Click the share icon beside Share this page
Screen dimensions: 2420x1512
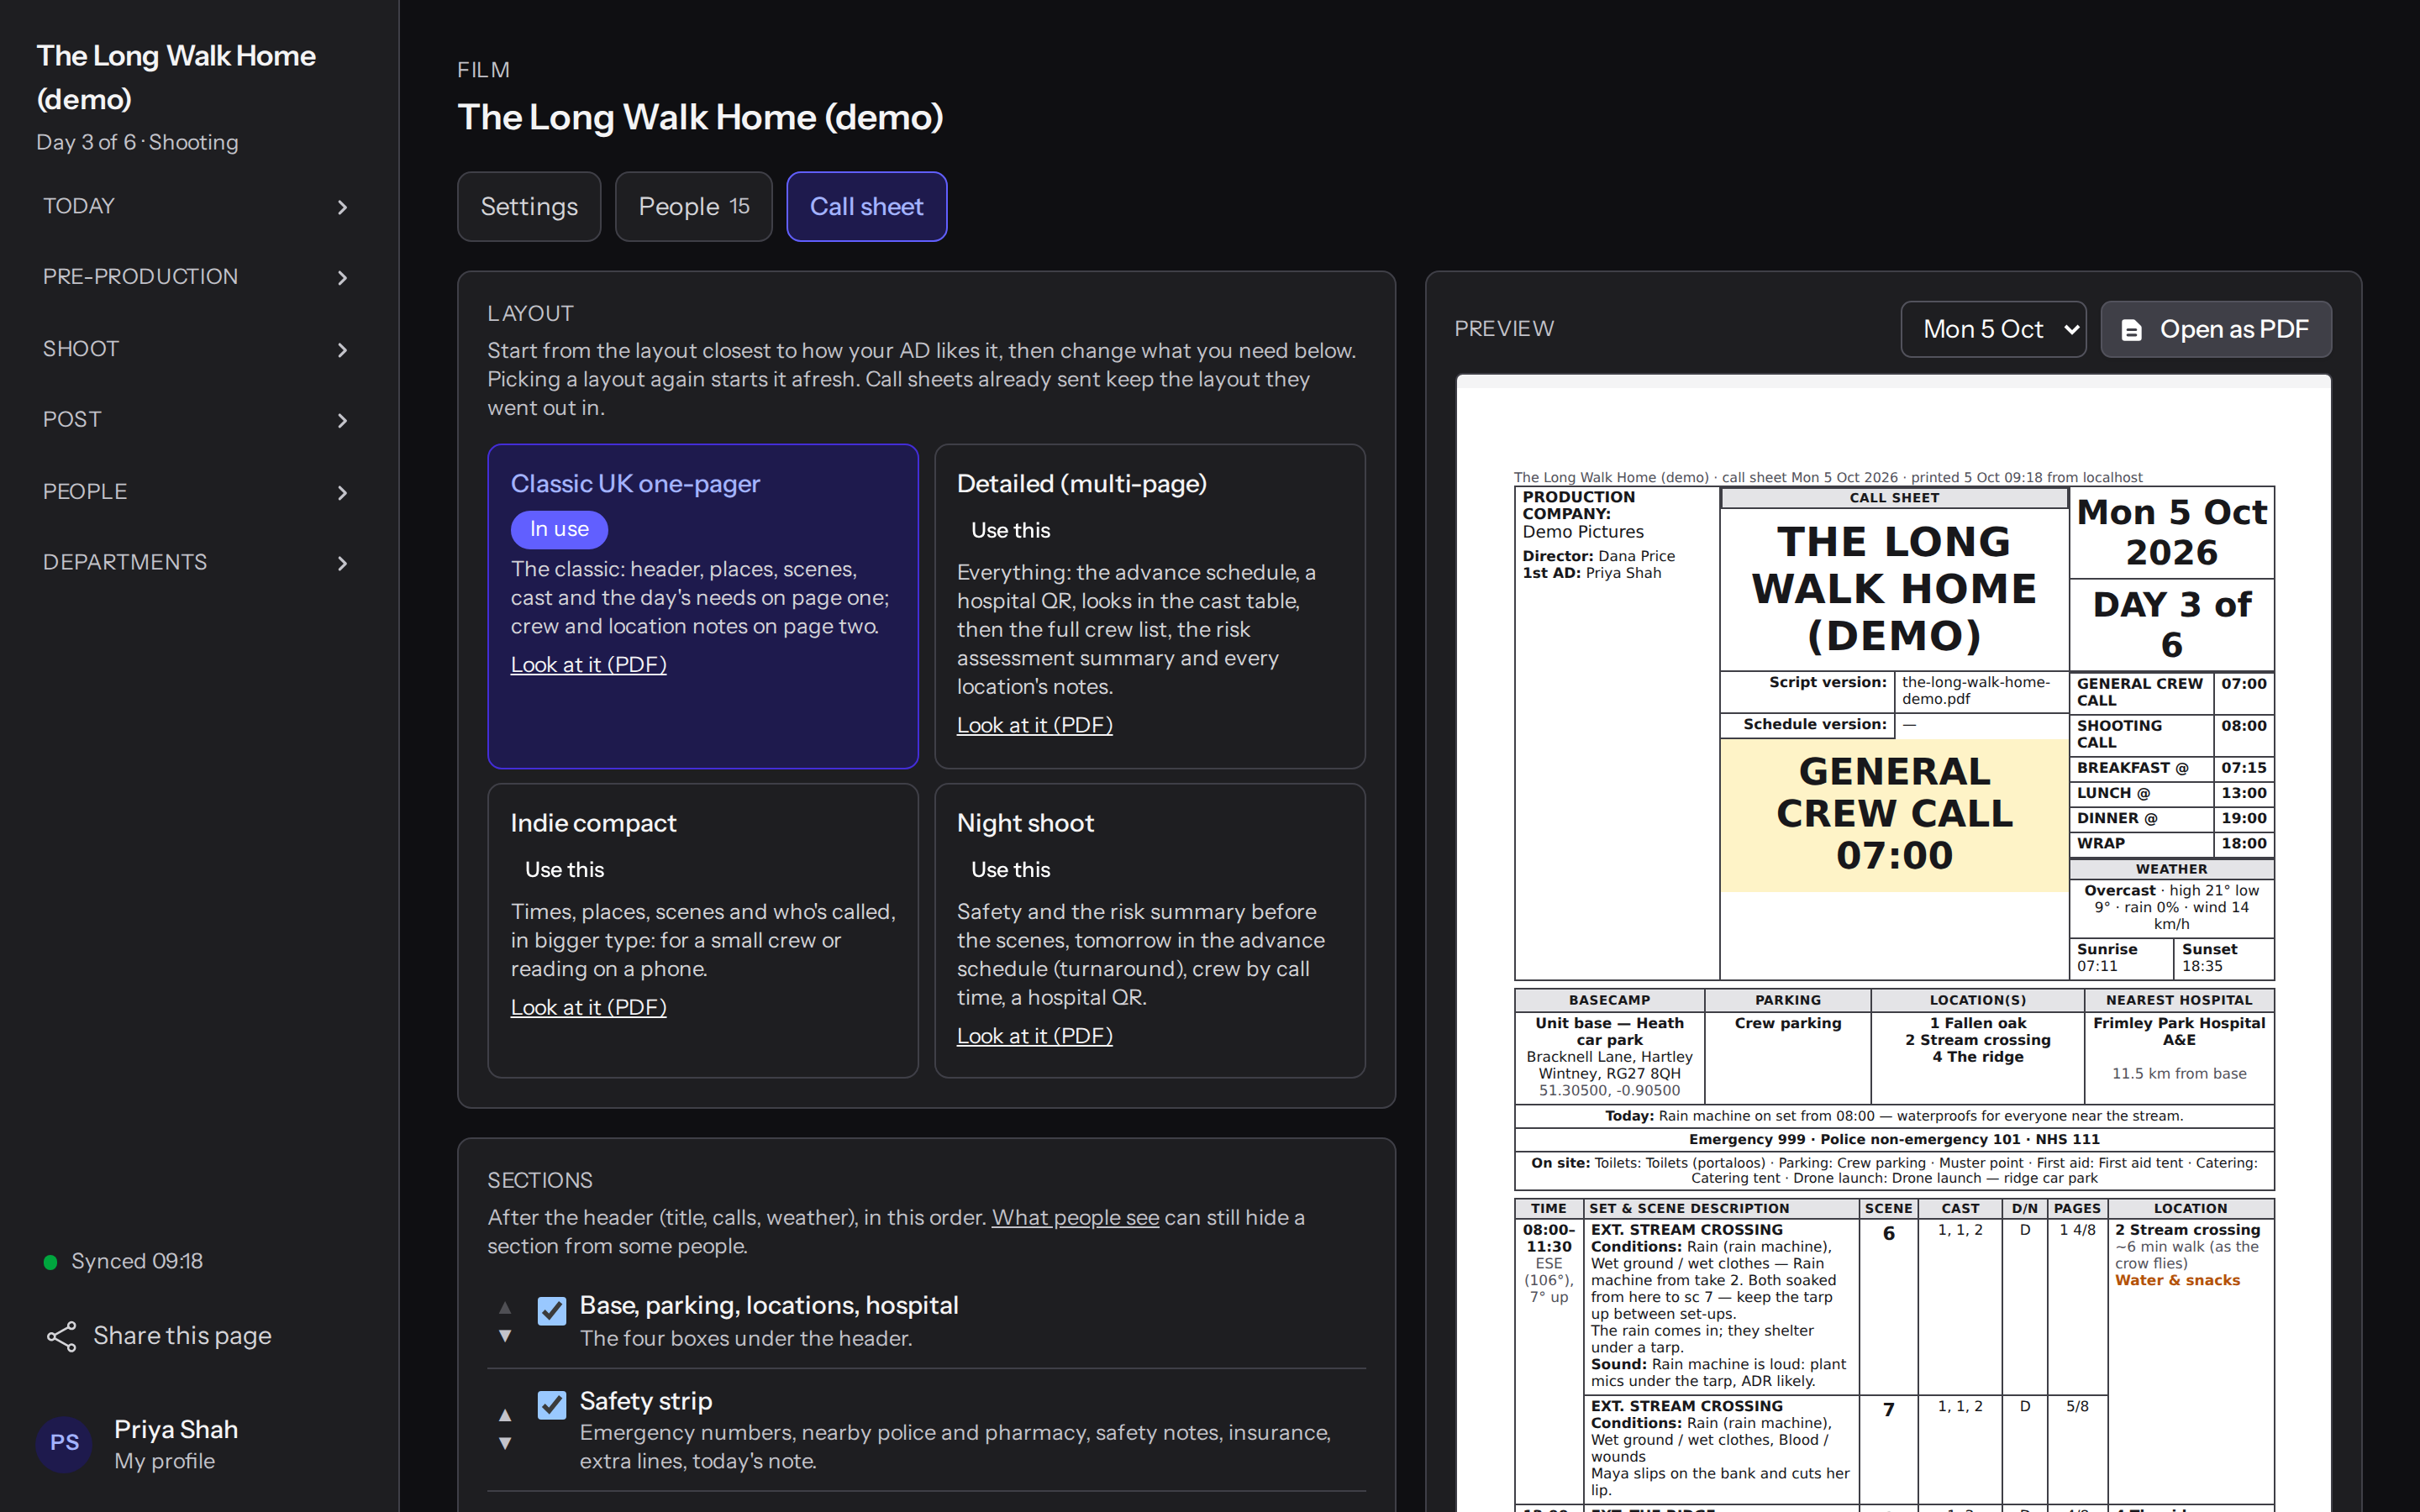(61, 1336)
